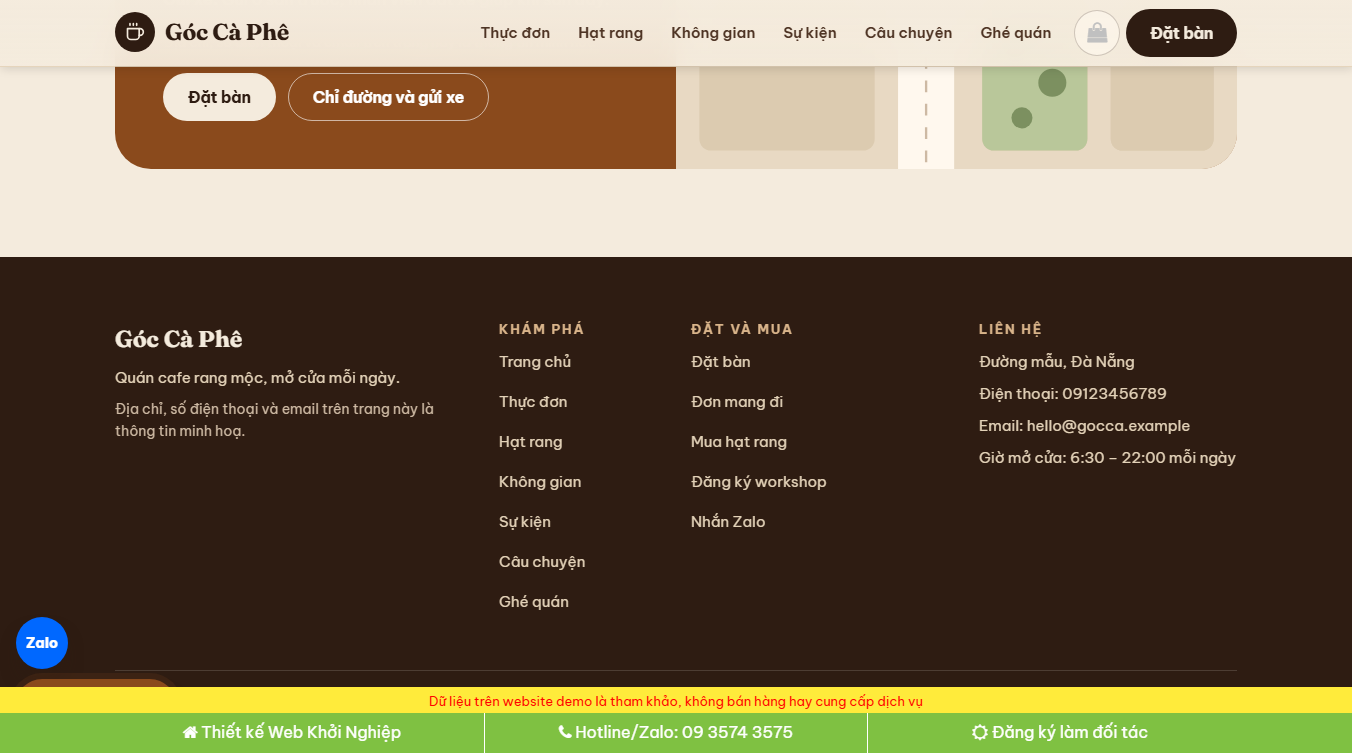Open Đặt bàn link in the footer
Viewport: 1352px width, 753px height.
[x=721, y=362]
